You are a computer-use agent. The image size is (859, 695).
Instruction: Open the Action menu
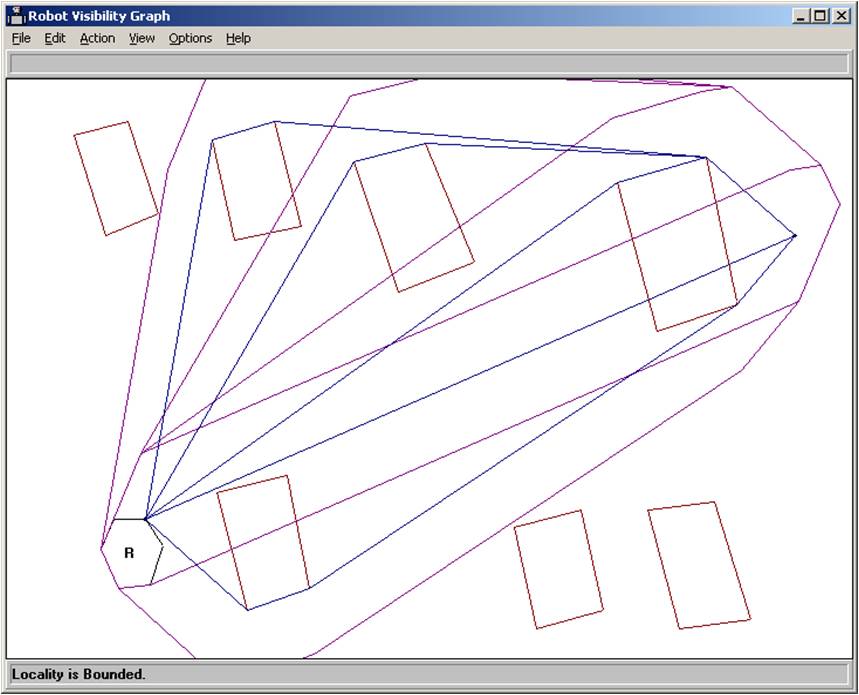pyautogui.click(x=98, y=38)
